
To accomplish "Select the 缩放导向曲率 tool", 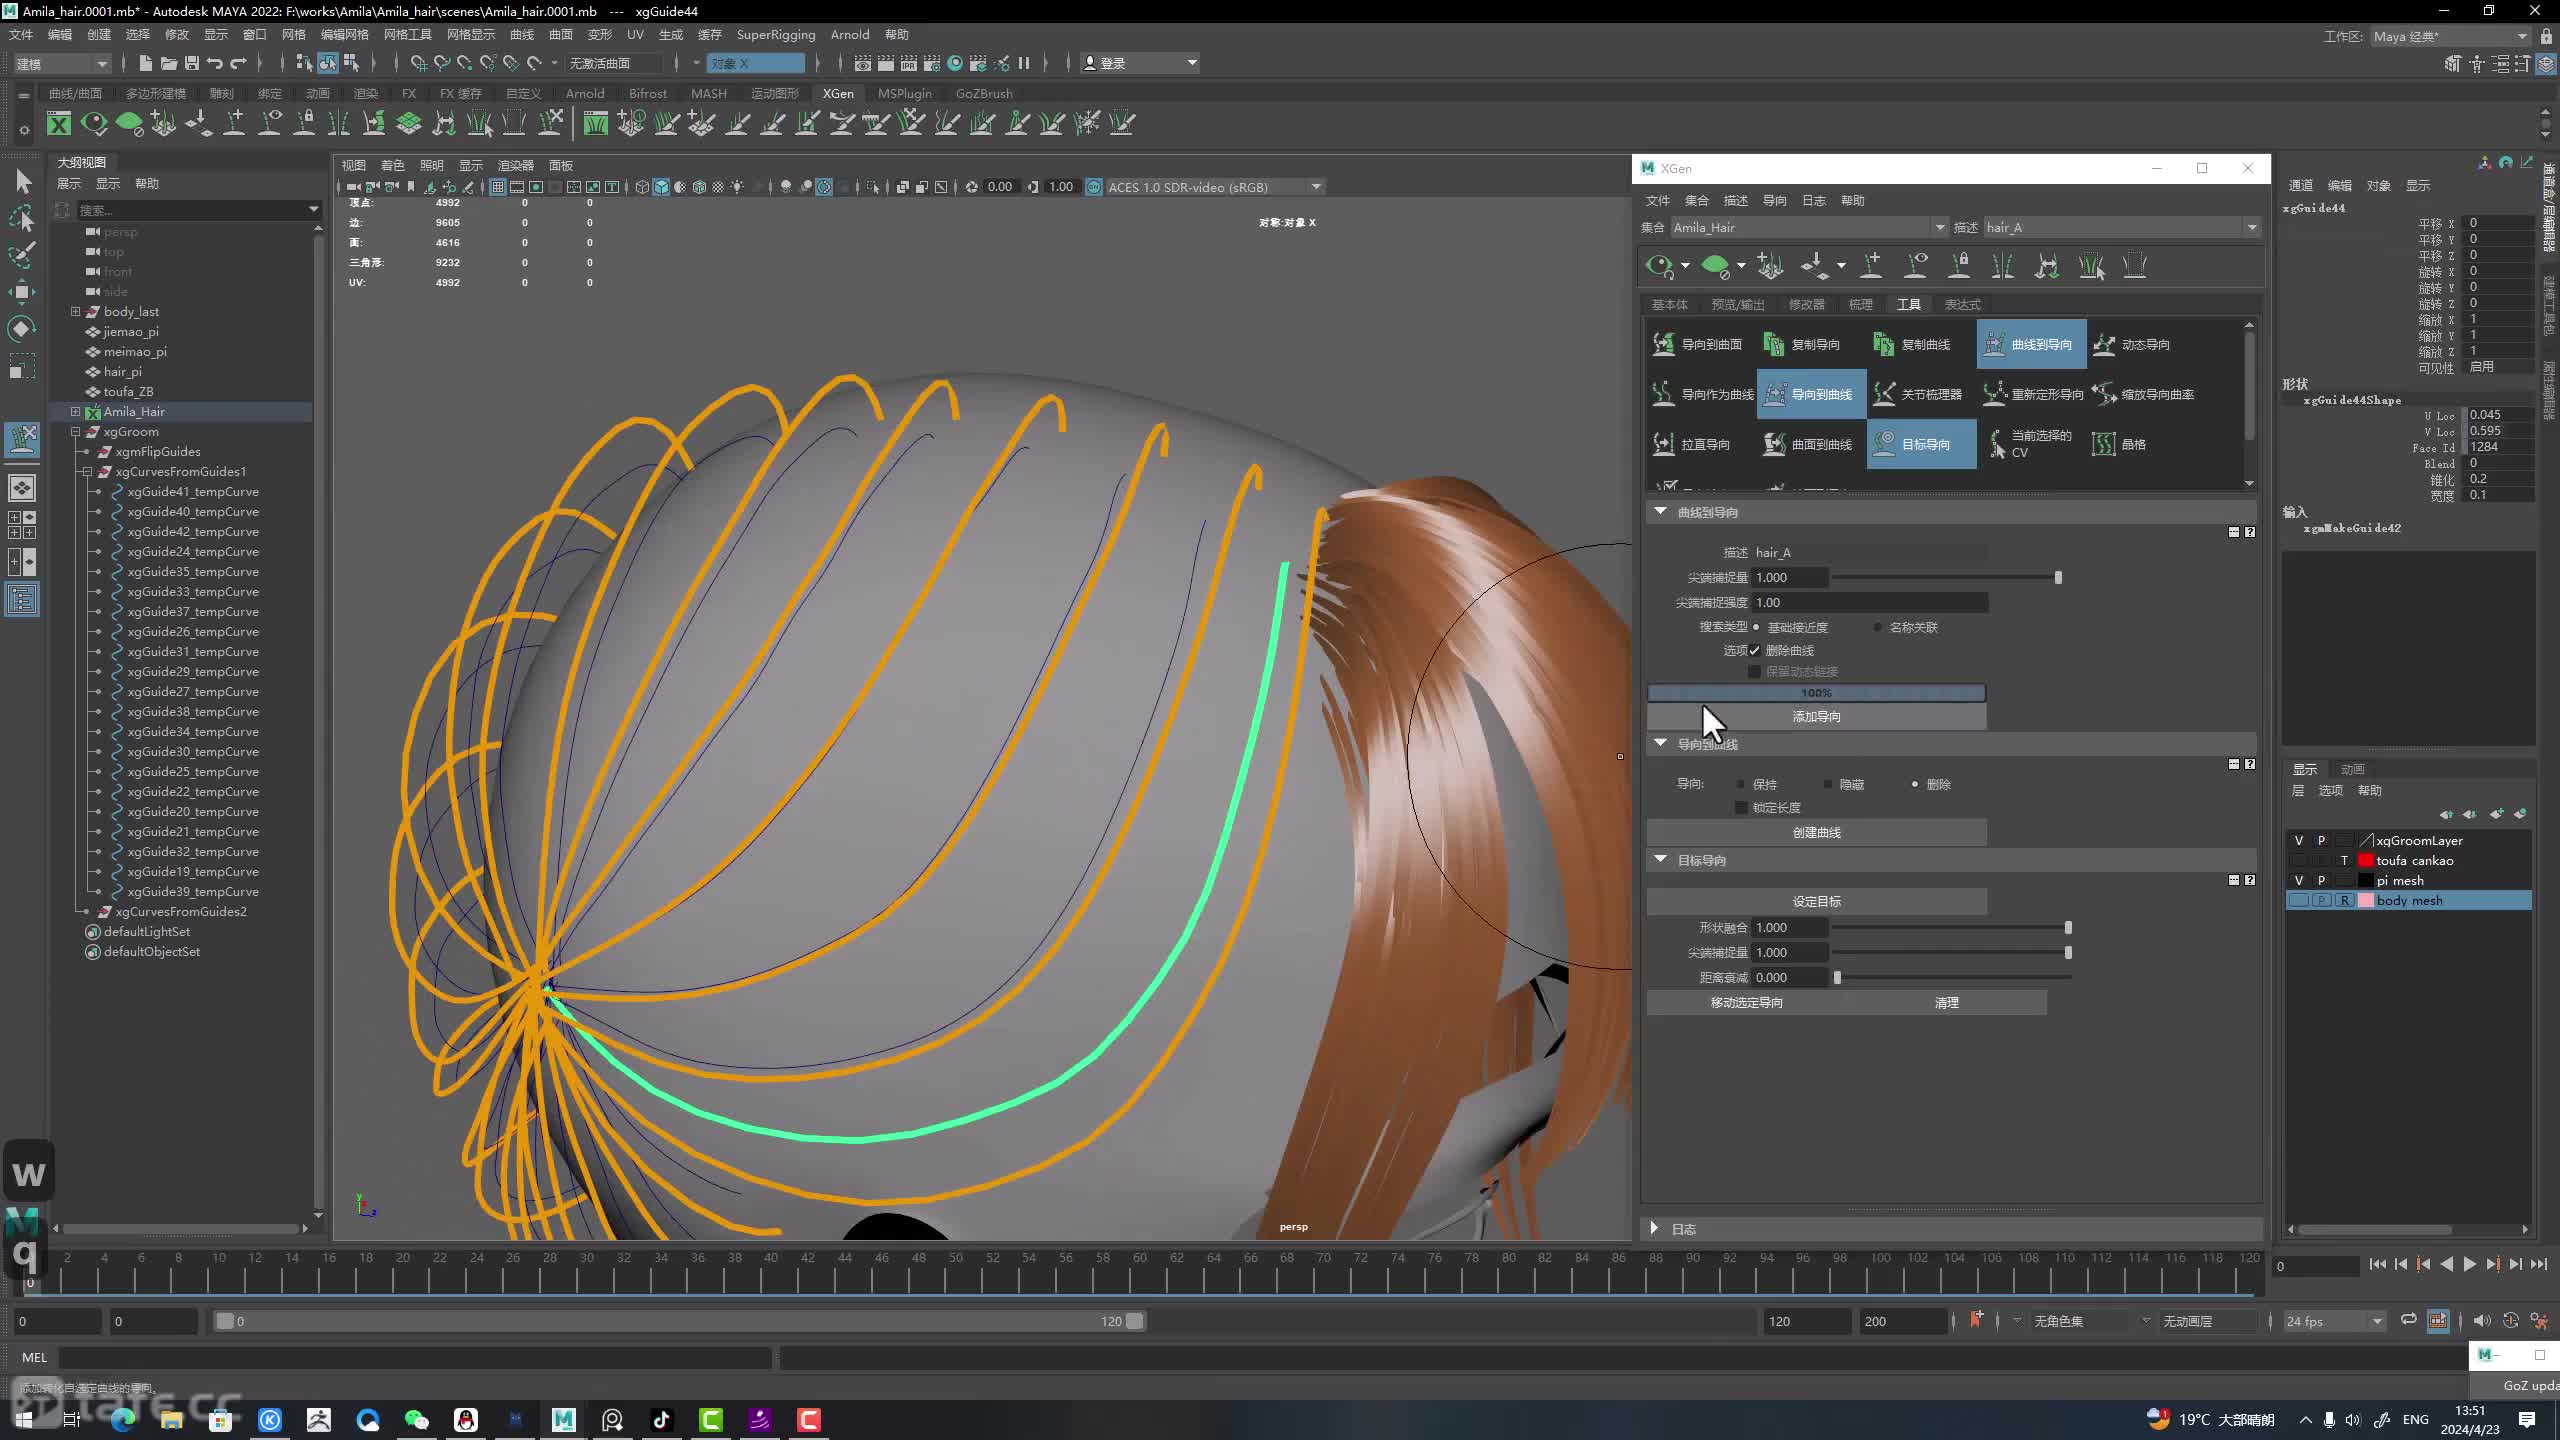I will (2142, 394).
